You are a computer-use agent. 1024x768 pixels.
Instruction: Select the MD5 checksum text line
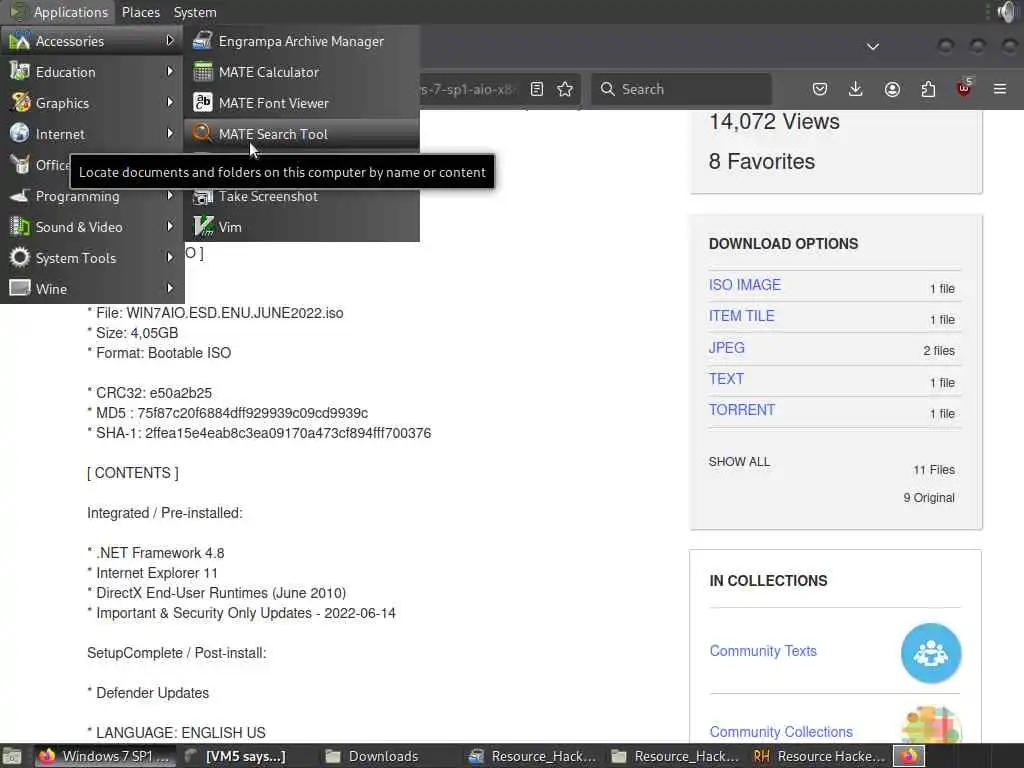[x=227, y=413]
